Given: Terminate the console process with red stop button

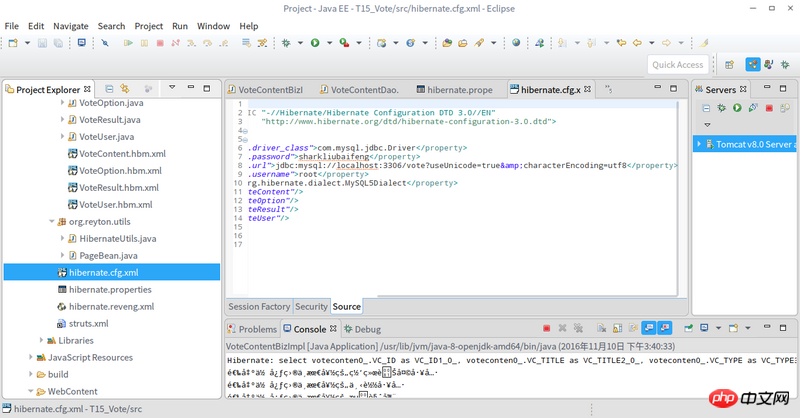Looking at the screenshot, I should pos(546,328).
